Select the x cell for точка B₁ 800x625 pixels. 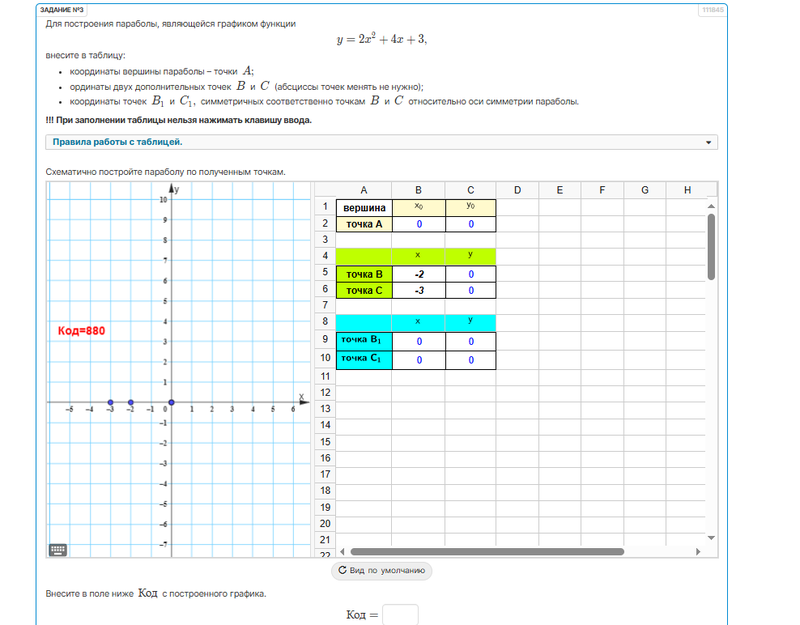pyautogui.click(x=418, y=341)
